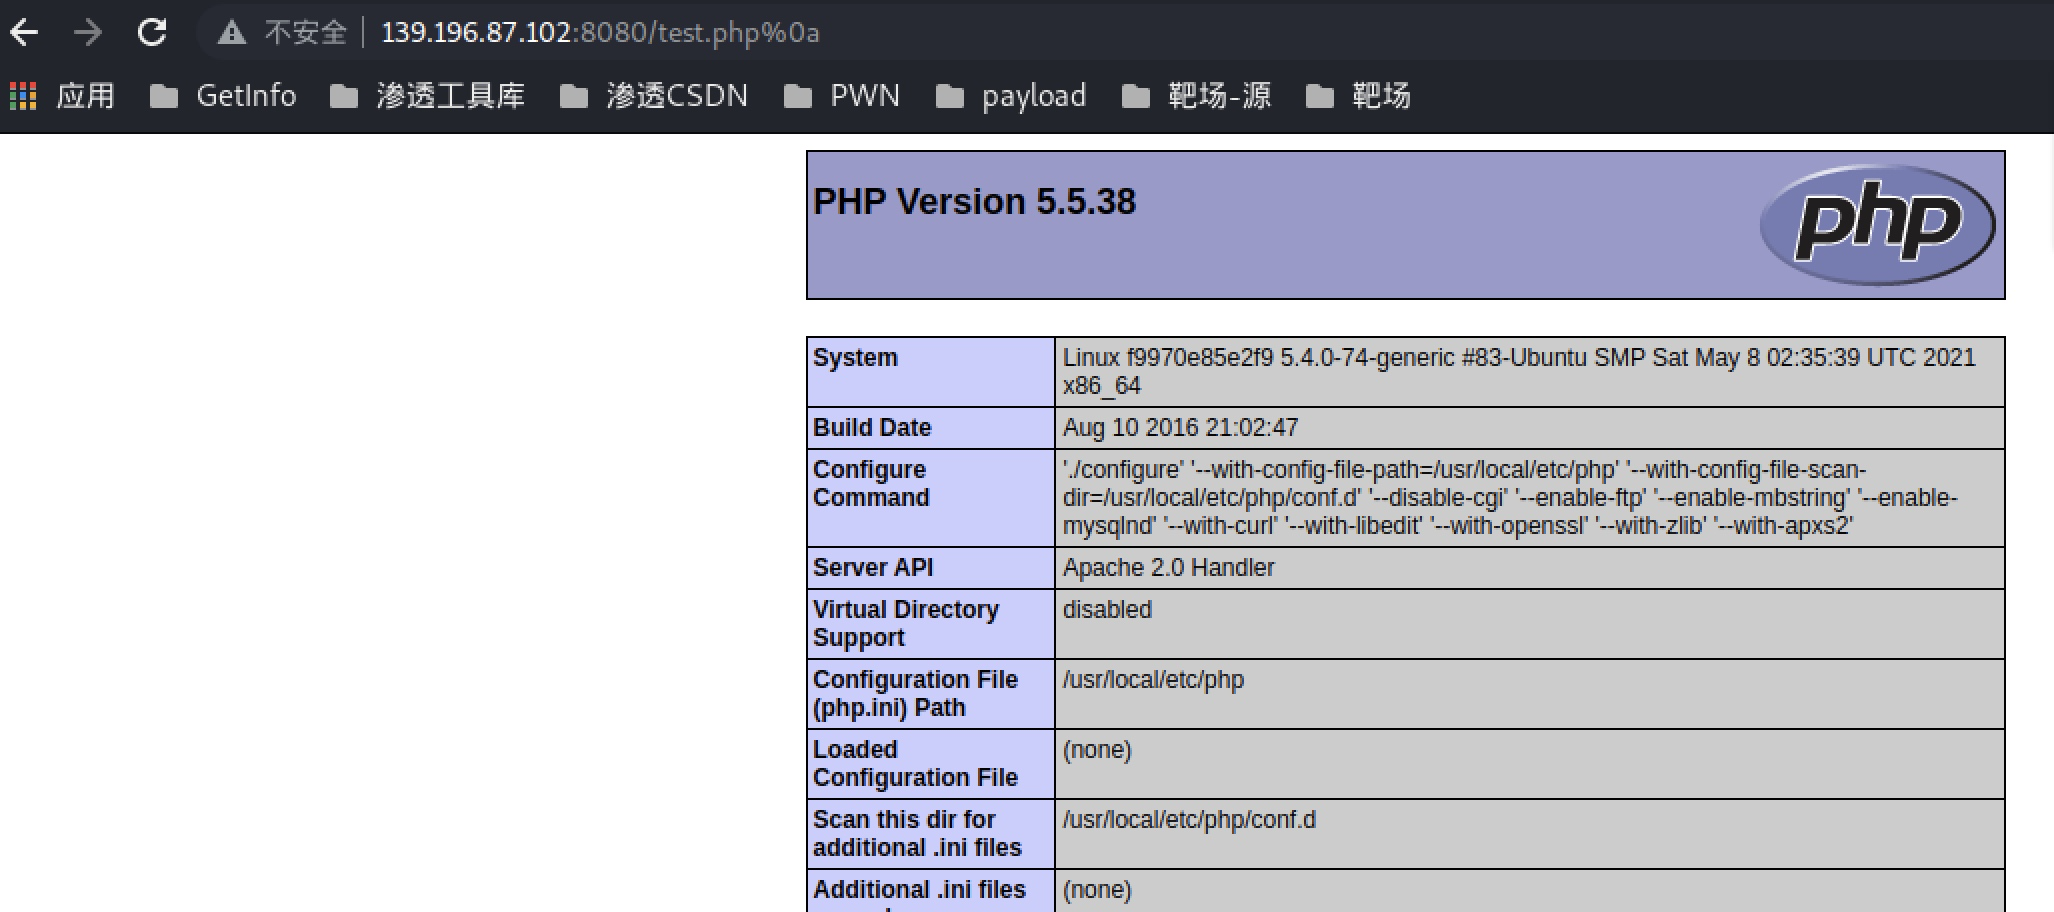This screenshot has height=912, width=2054.
Task: Open the 靶场 bookmark folder
Action: click(1358, 96)
